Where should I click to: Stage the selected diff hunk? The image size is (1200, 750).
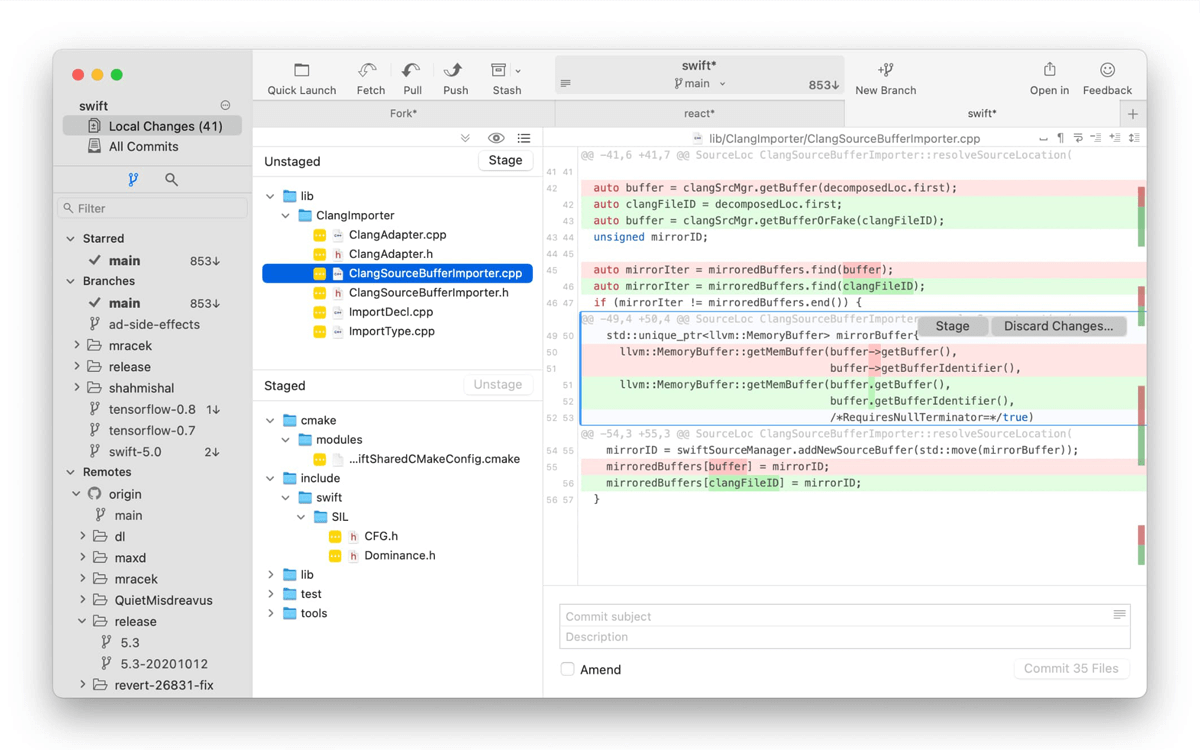pos(952,326)
